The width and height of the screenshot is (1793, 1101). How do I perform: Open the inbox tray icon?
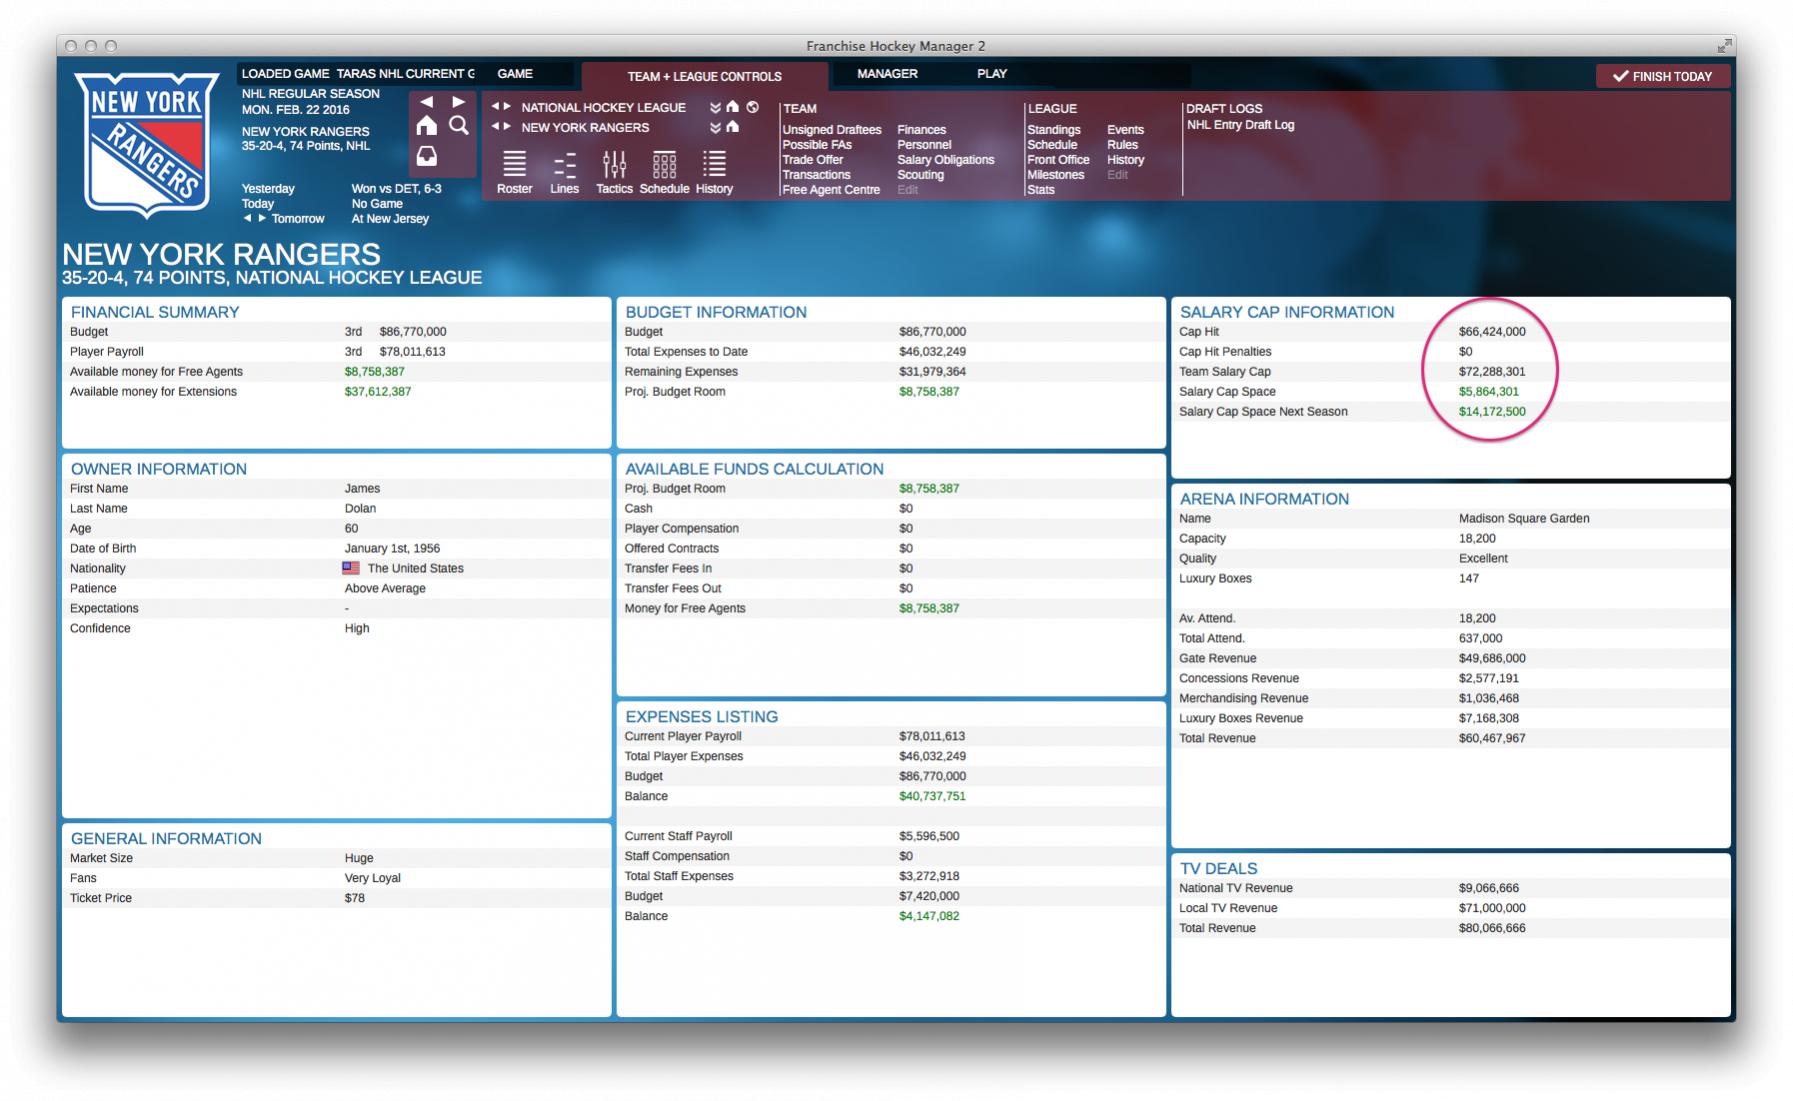click(x=427, y=157)
